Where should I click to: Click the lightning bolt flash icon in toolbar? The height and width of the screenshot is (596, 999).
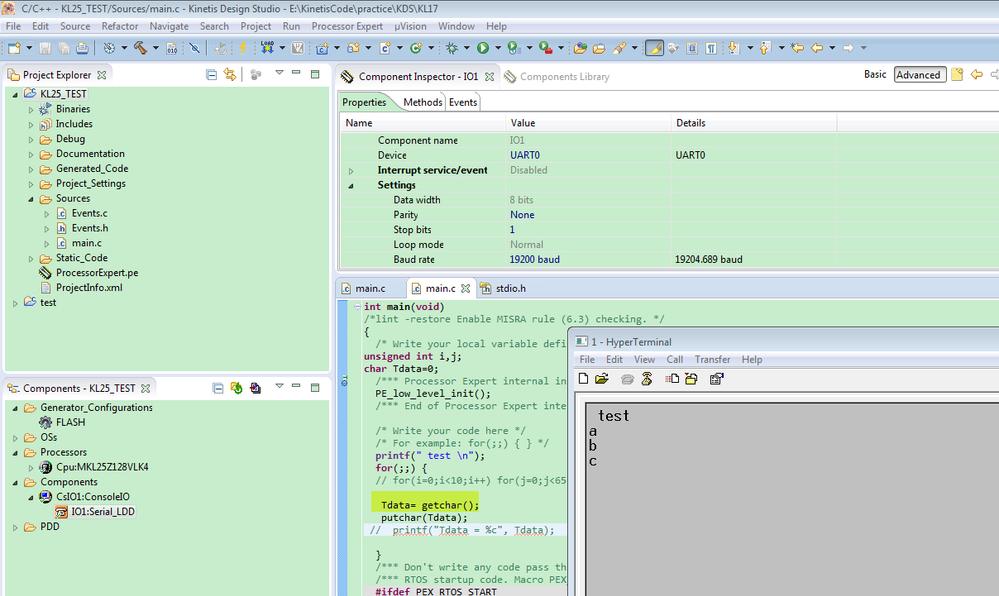[x=243, y=48]
